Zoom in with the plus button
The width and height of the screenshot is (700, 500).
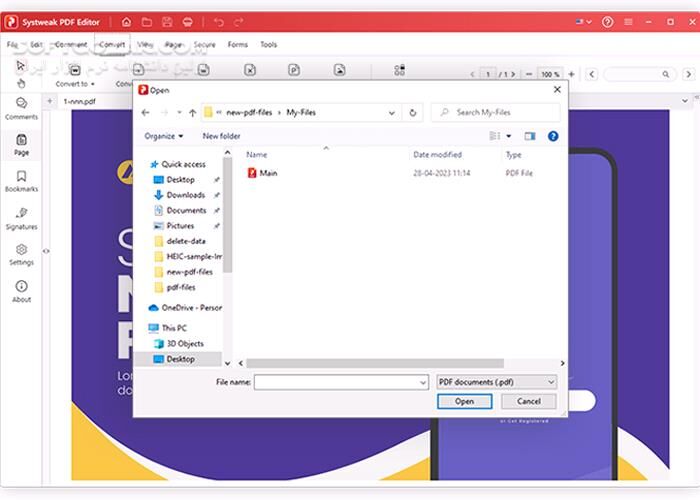point(571,74)
